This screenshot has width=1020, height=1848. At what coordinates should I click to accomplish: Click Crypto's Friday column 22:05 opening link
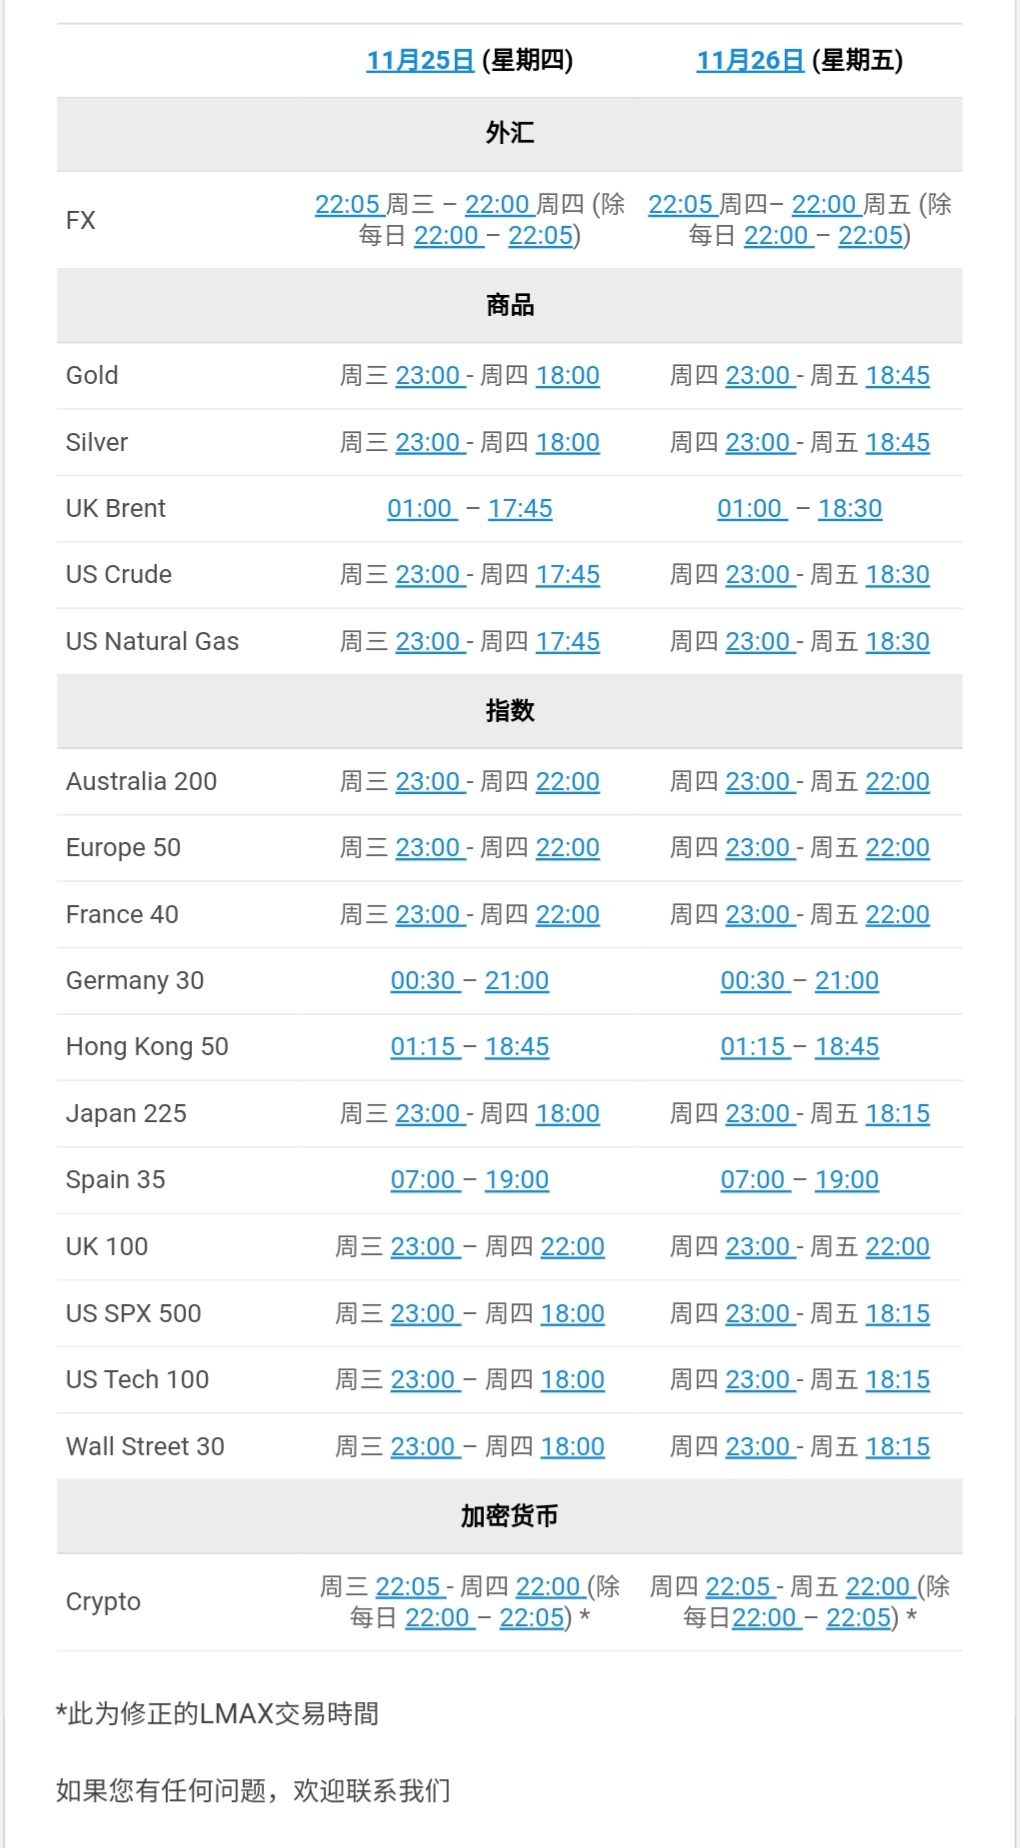738,1587
